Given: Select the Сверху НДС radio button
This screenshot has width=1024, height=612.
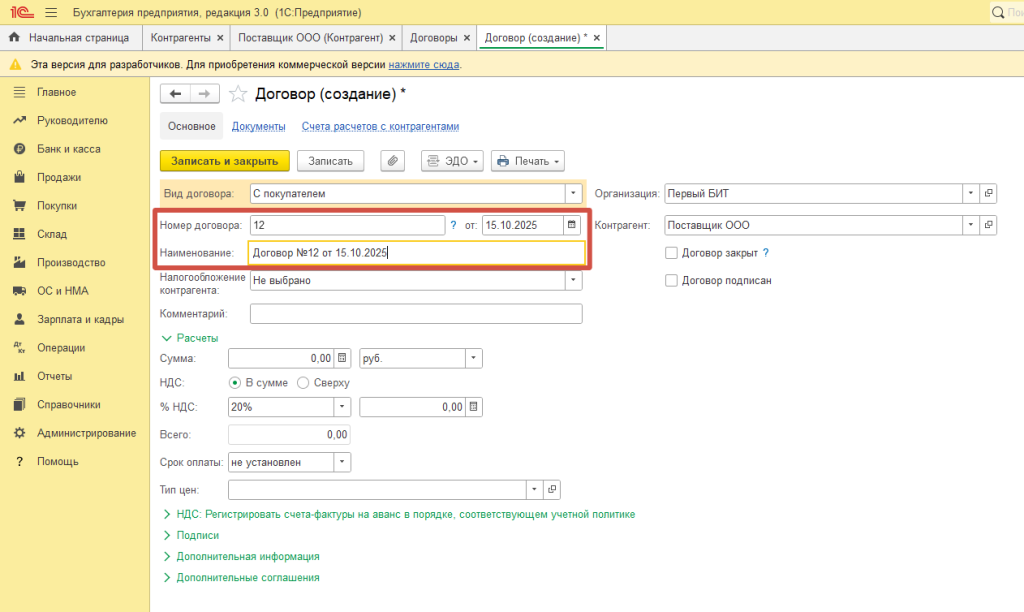Looking at the screenshot, I should click(x=303, y=382).
